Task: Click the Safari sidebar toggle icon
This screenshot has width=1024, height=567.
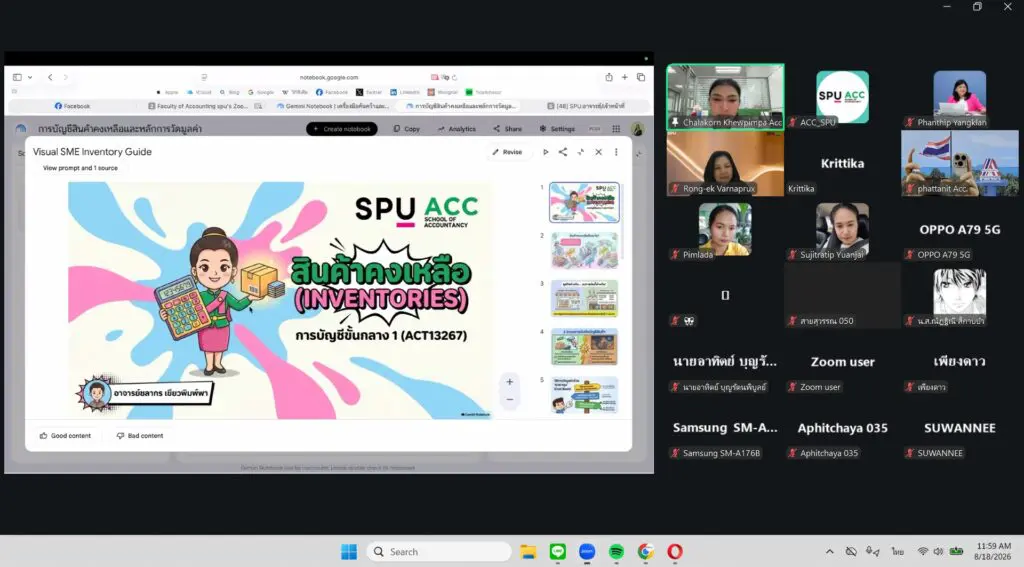Action: click(x=17, y=77)
